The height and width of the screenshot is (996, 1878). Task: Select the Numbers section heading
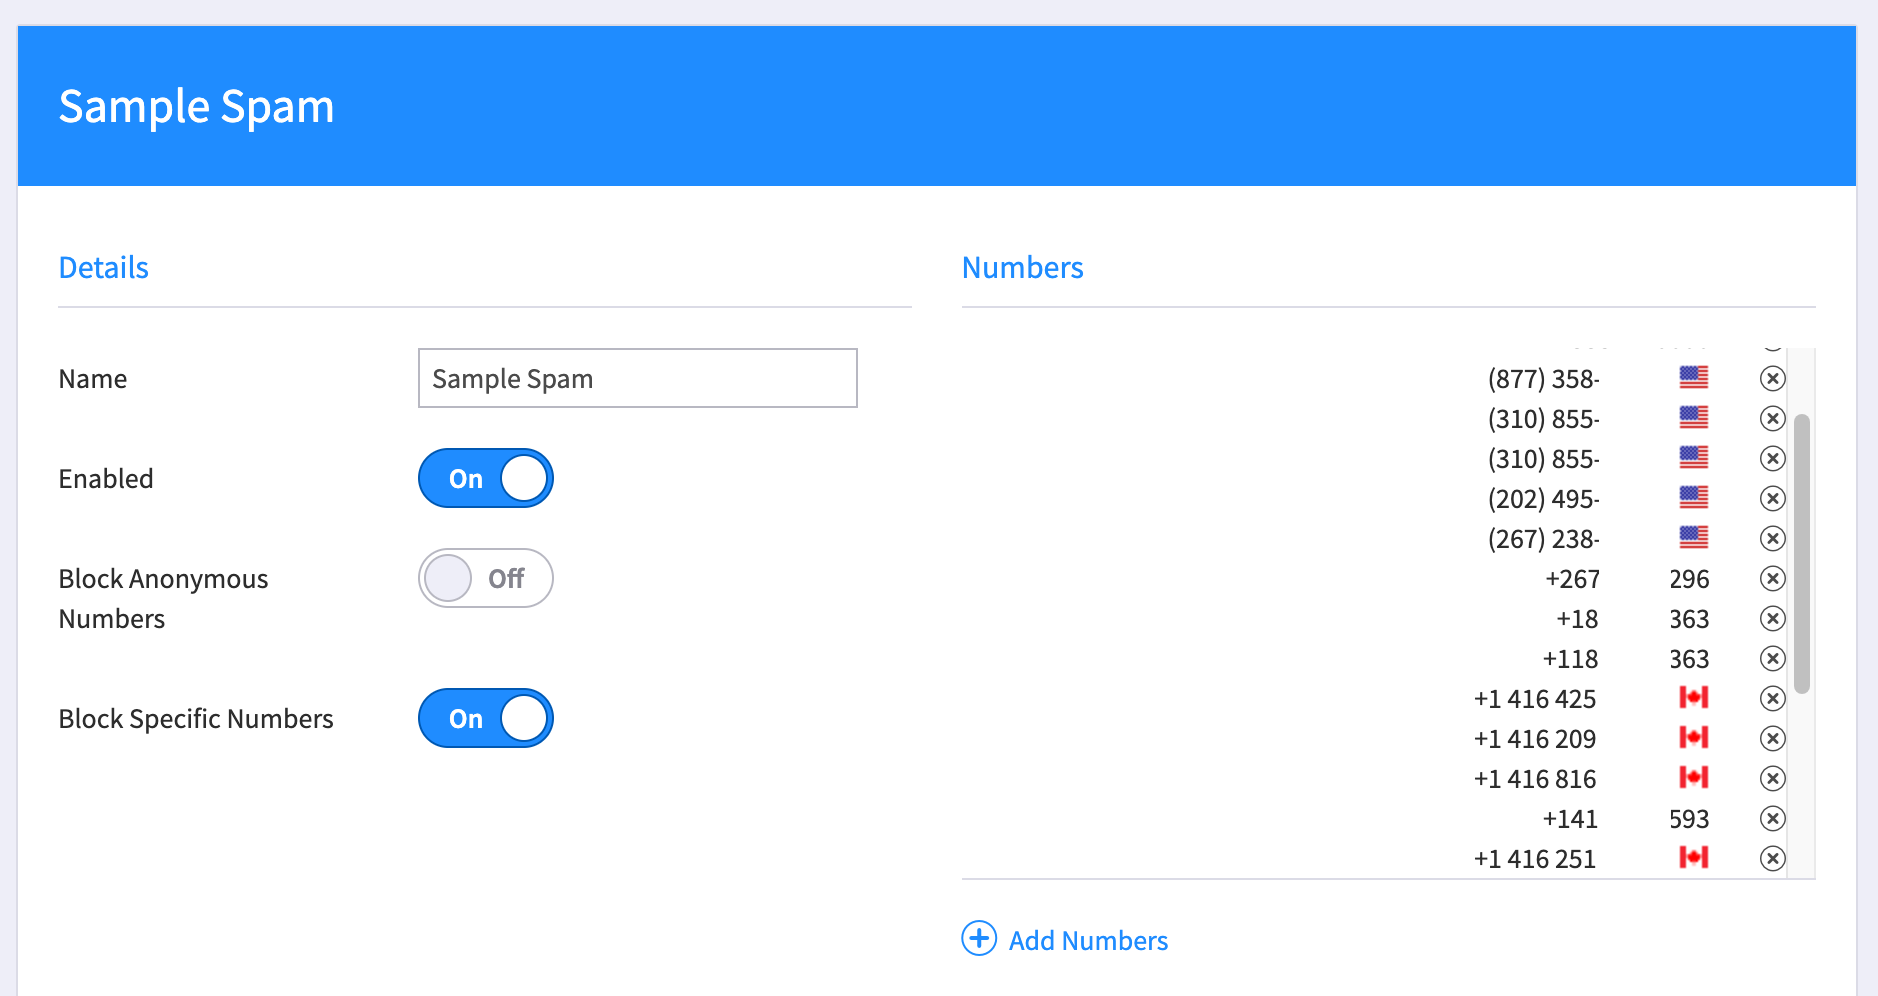click(x=1022, y=267)
